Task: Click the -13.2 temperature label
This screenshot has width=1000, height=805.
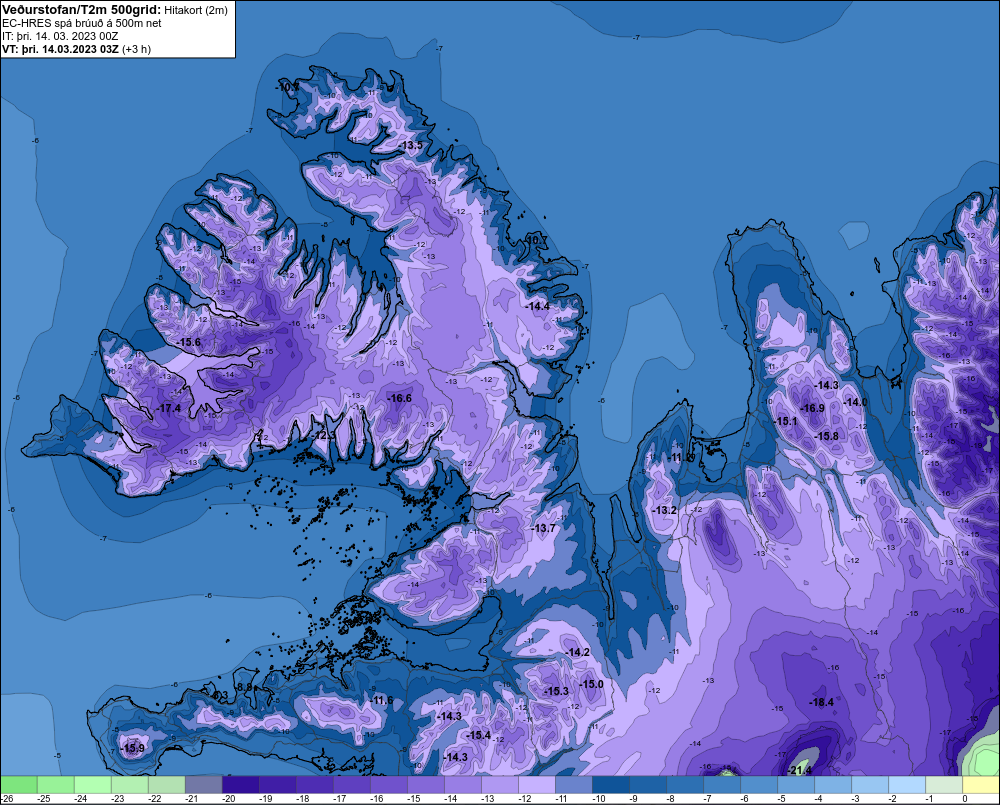Action: [665, 510]
